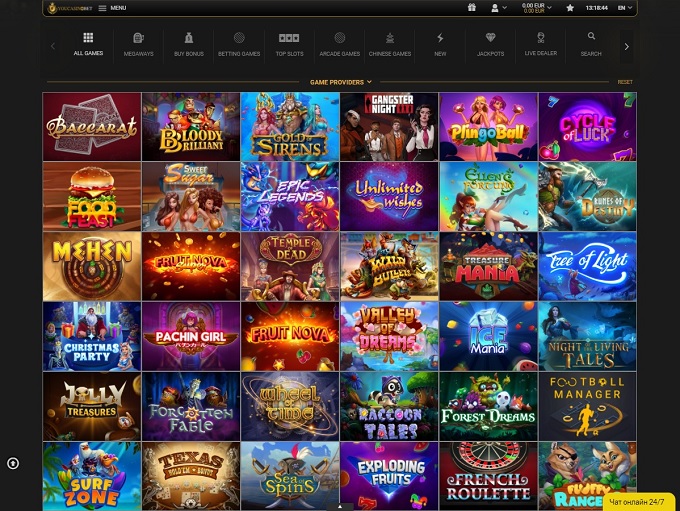
Task: Open the hamburger Menu
Action: pyautogui.click(x=112, y=7)
